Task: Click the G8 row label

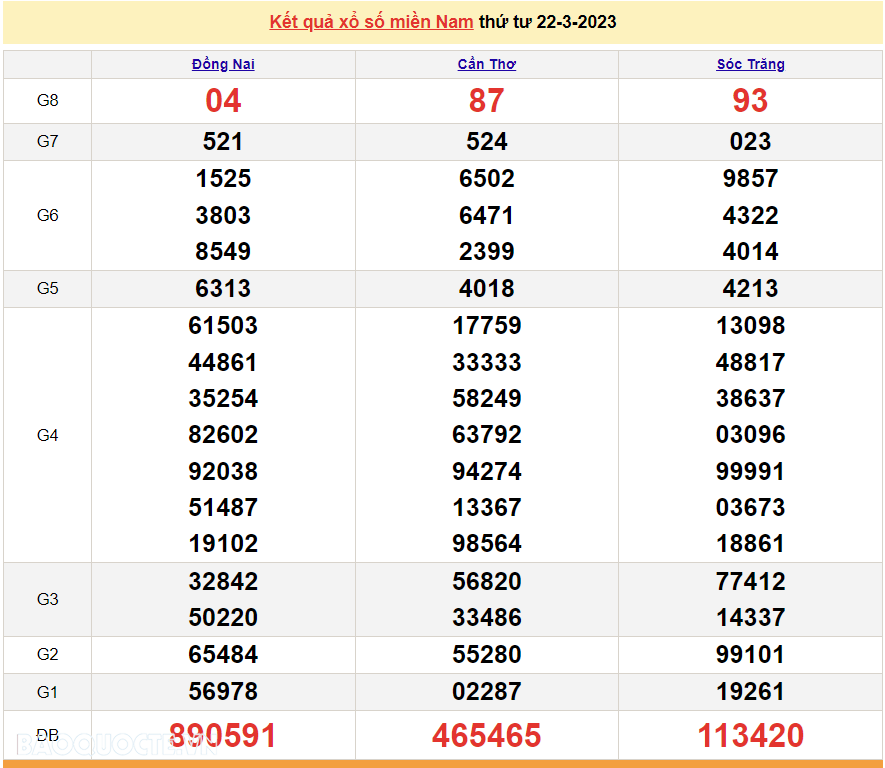Action: [x=47, y=100]
